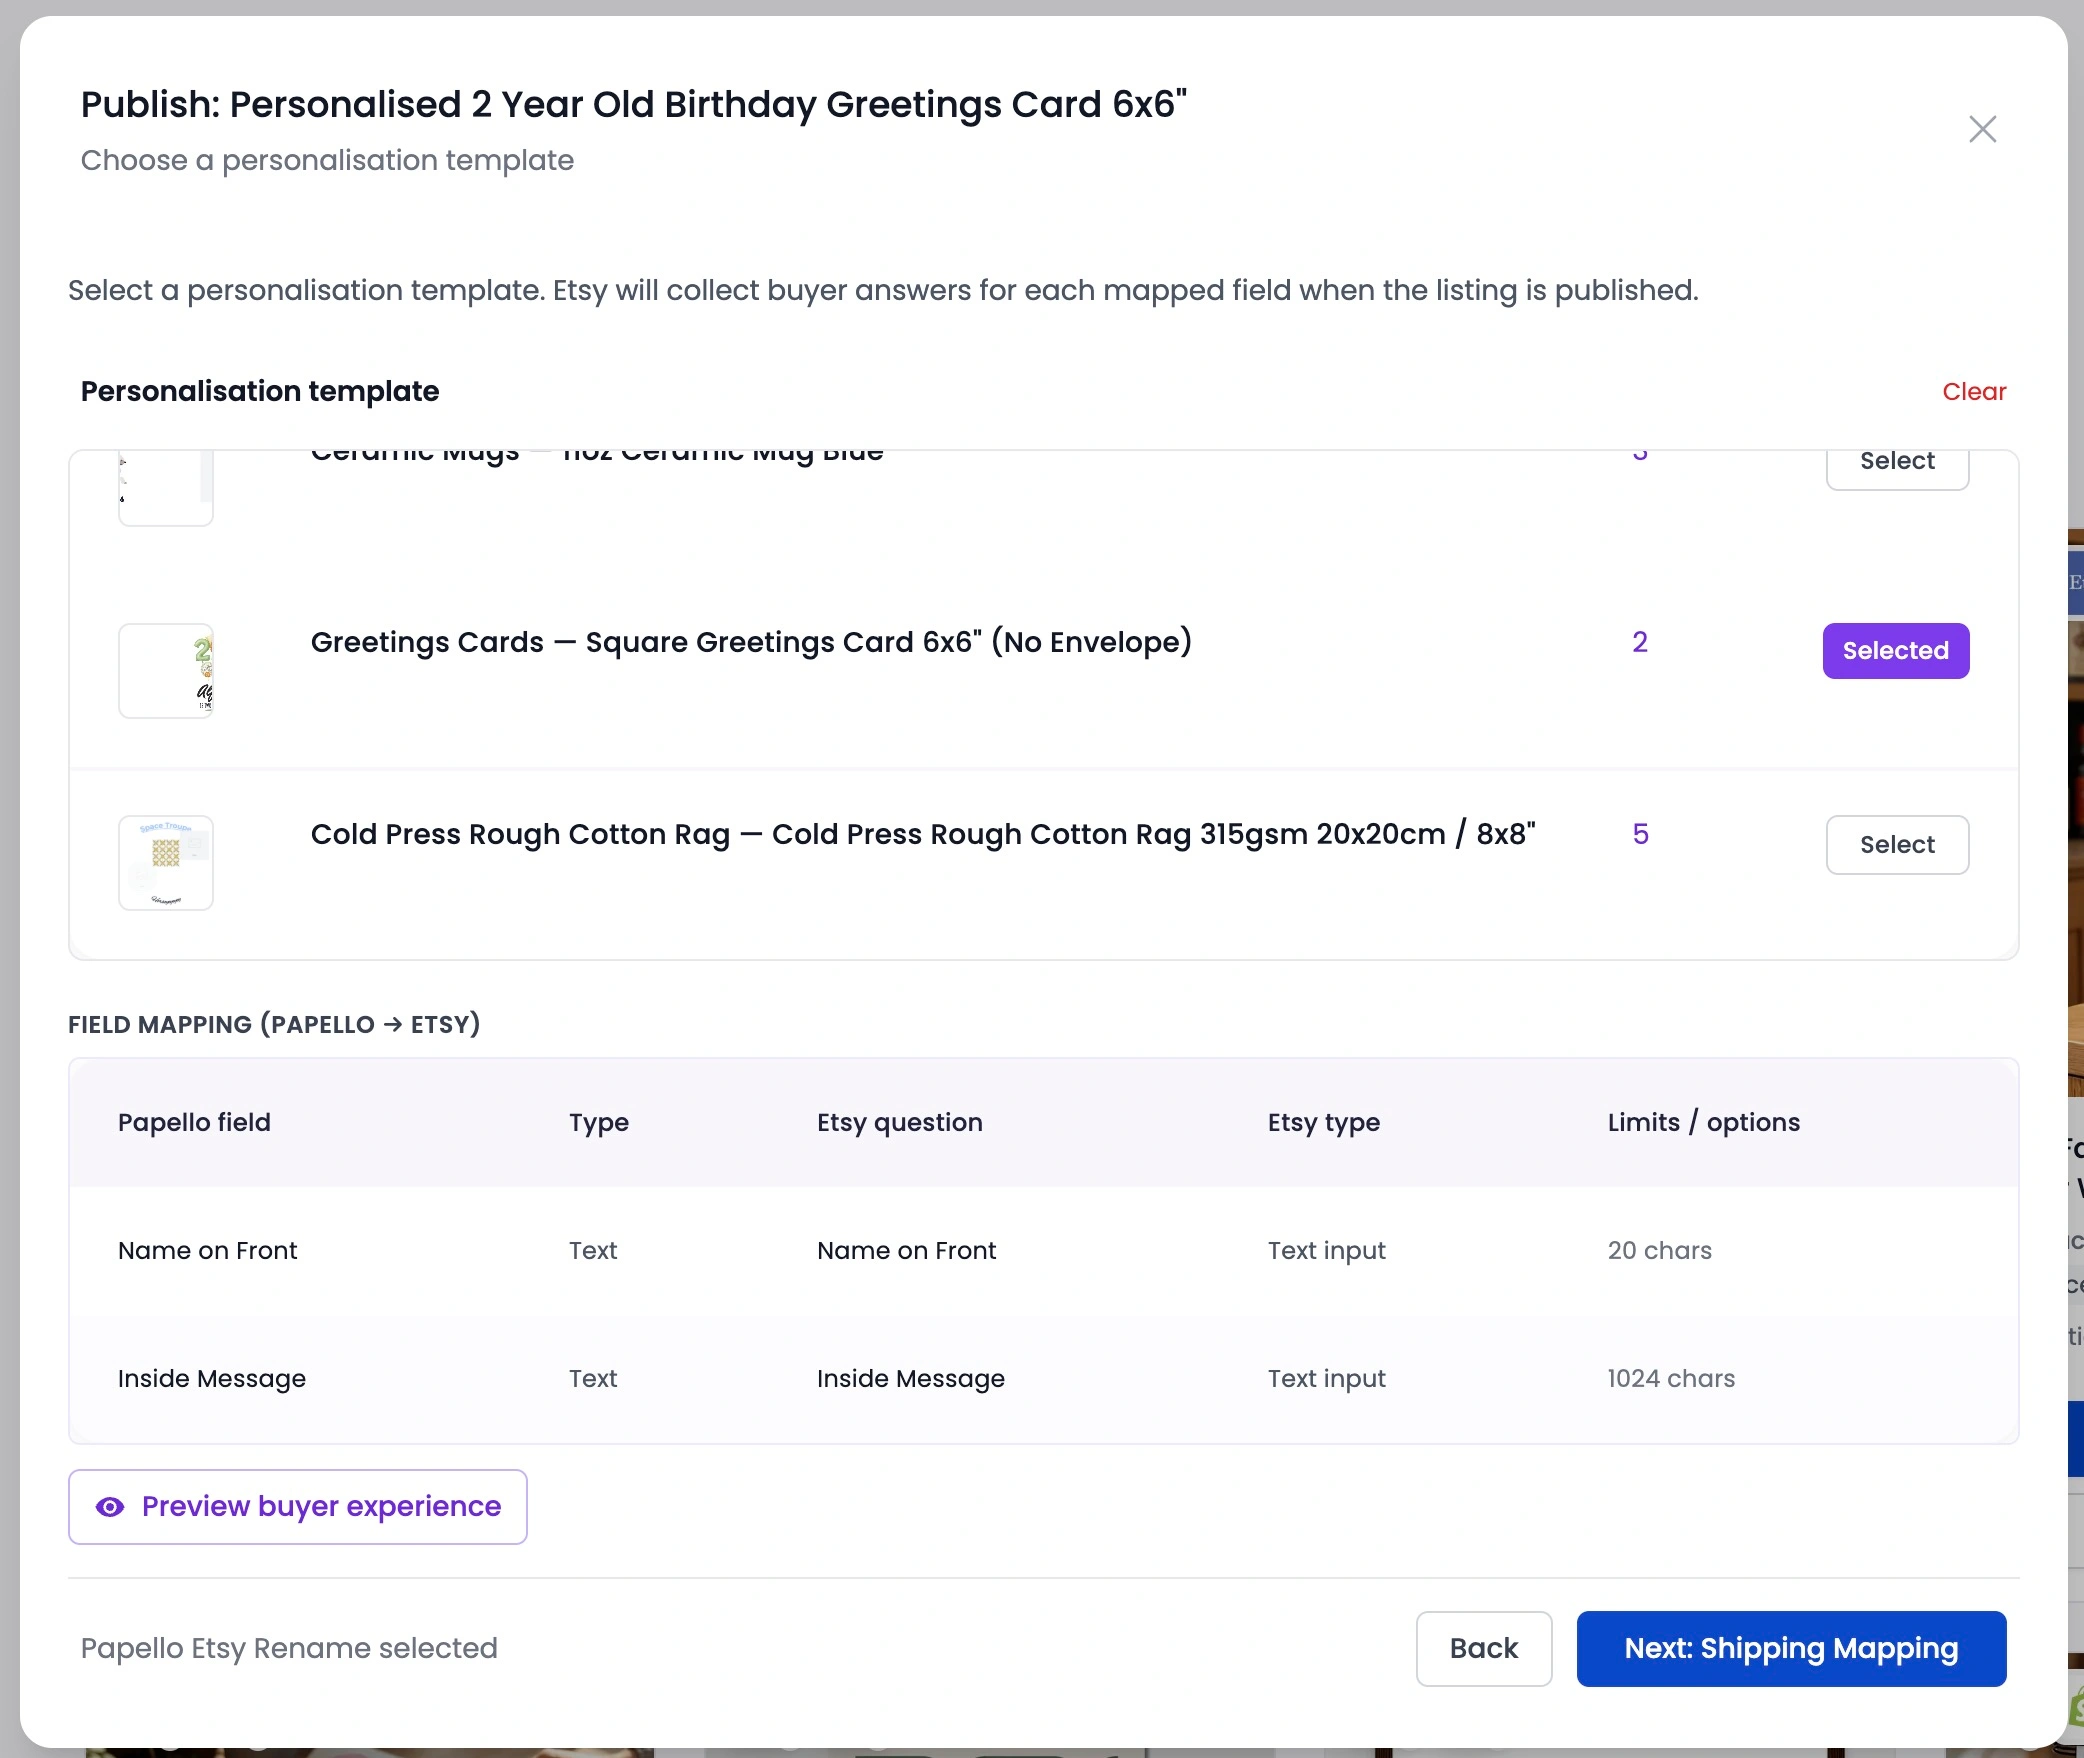Click the Publish: Personalised 2 Year Old Birthday title

click(x=634, y=104)
